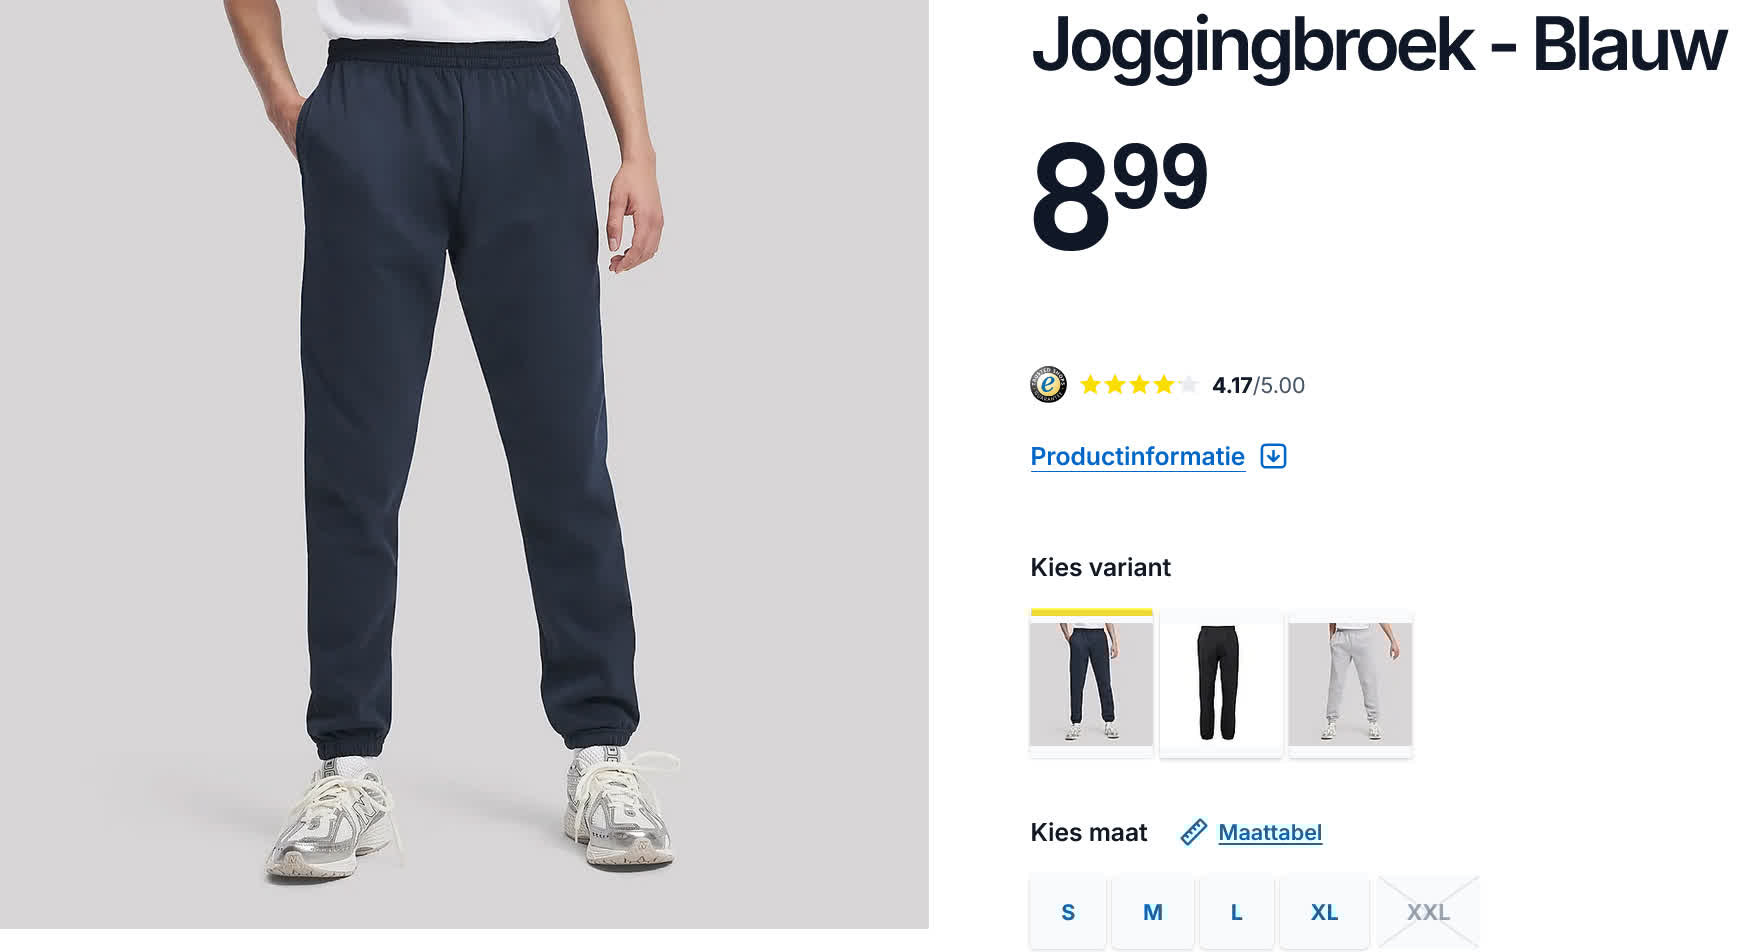Image resolution: width=1738 pixels, height=952 pixels.
Task: Open the Productinformatie link
Action: click(x=1138, y=456)
